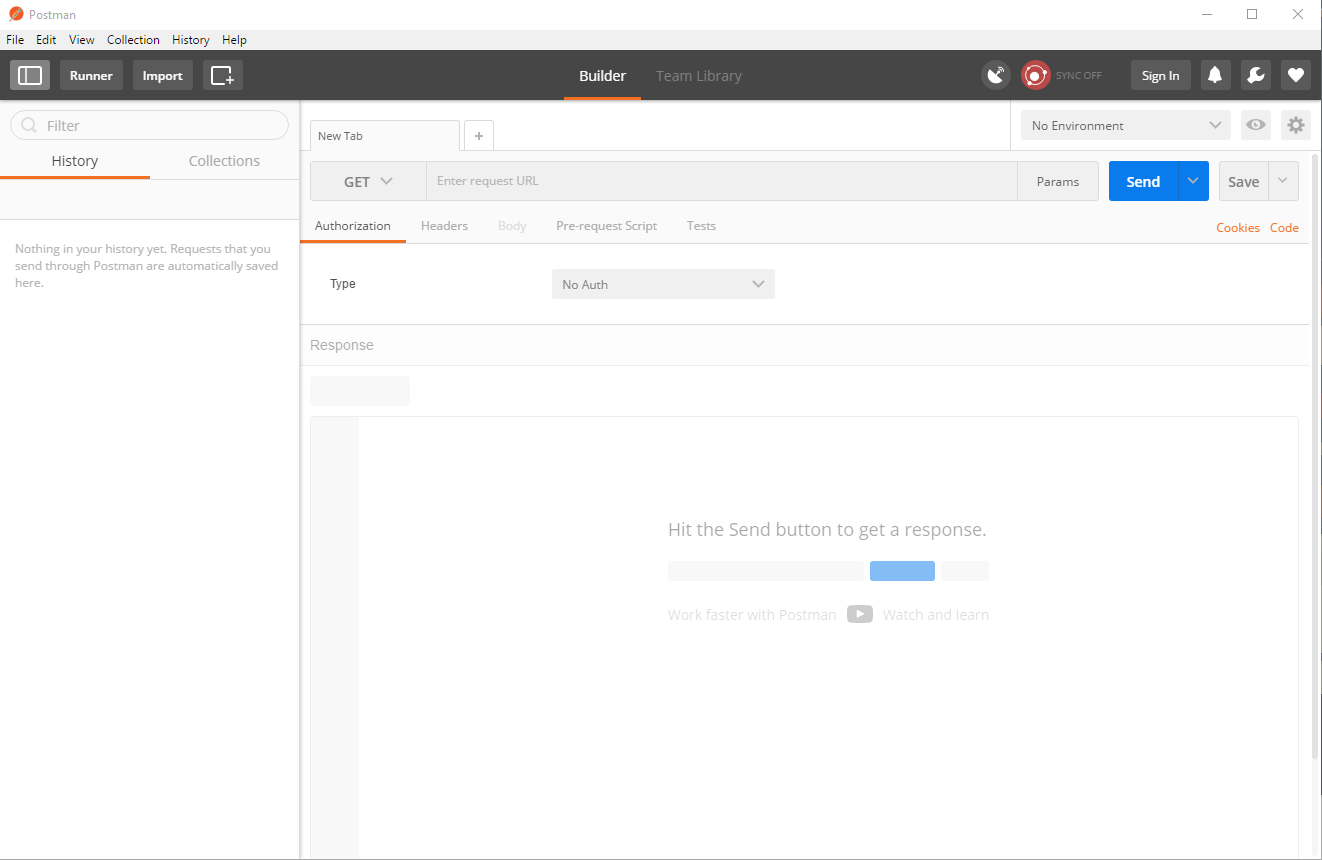The image size is (1322, 860).
Task: Switch to Builder tab
Action: coord(602,76)
